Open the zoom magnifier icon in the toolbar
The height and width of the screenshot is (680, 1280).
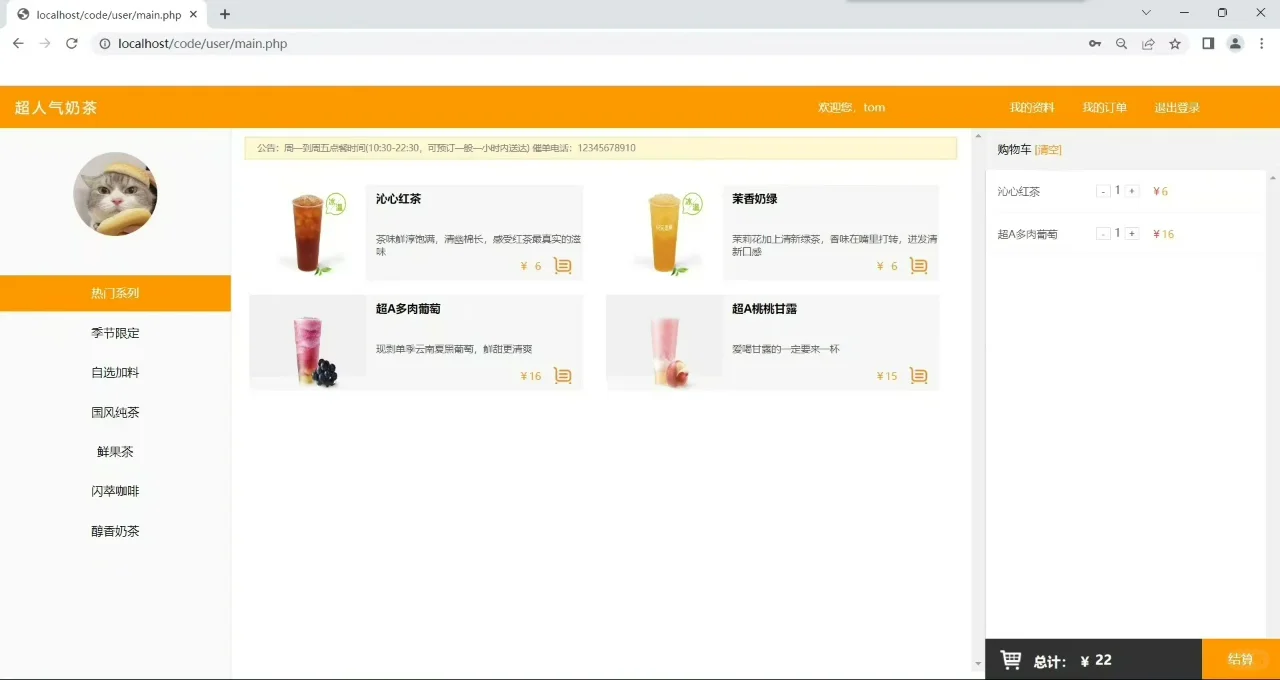click(x=1121, y=44)
